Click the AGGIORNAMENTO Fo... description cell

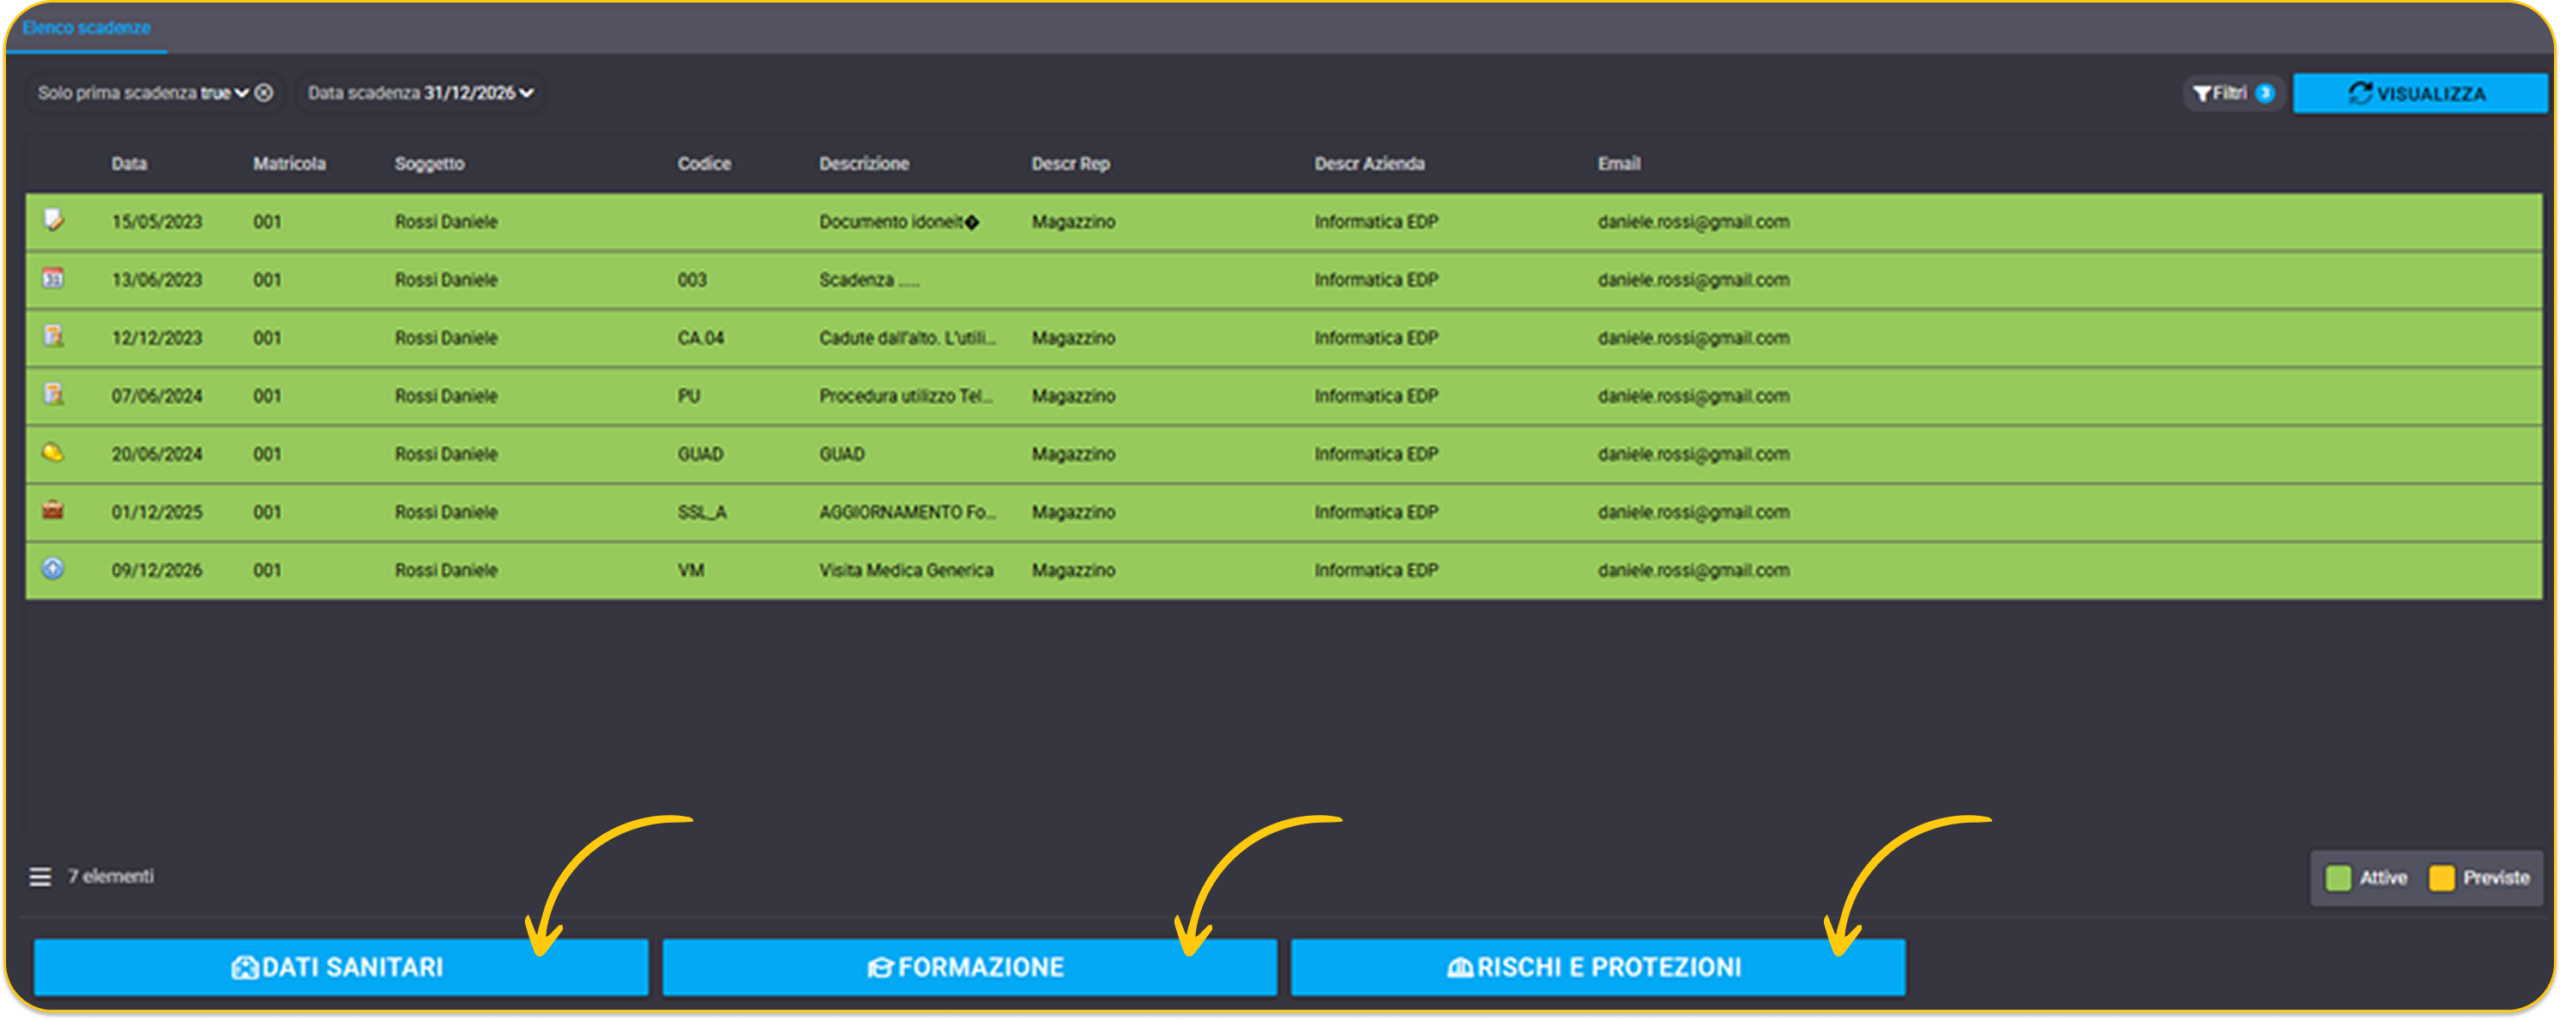(x=908, y=512)
